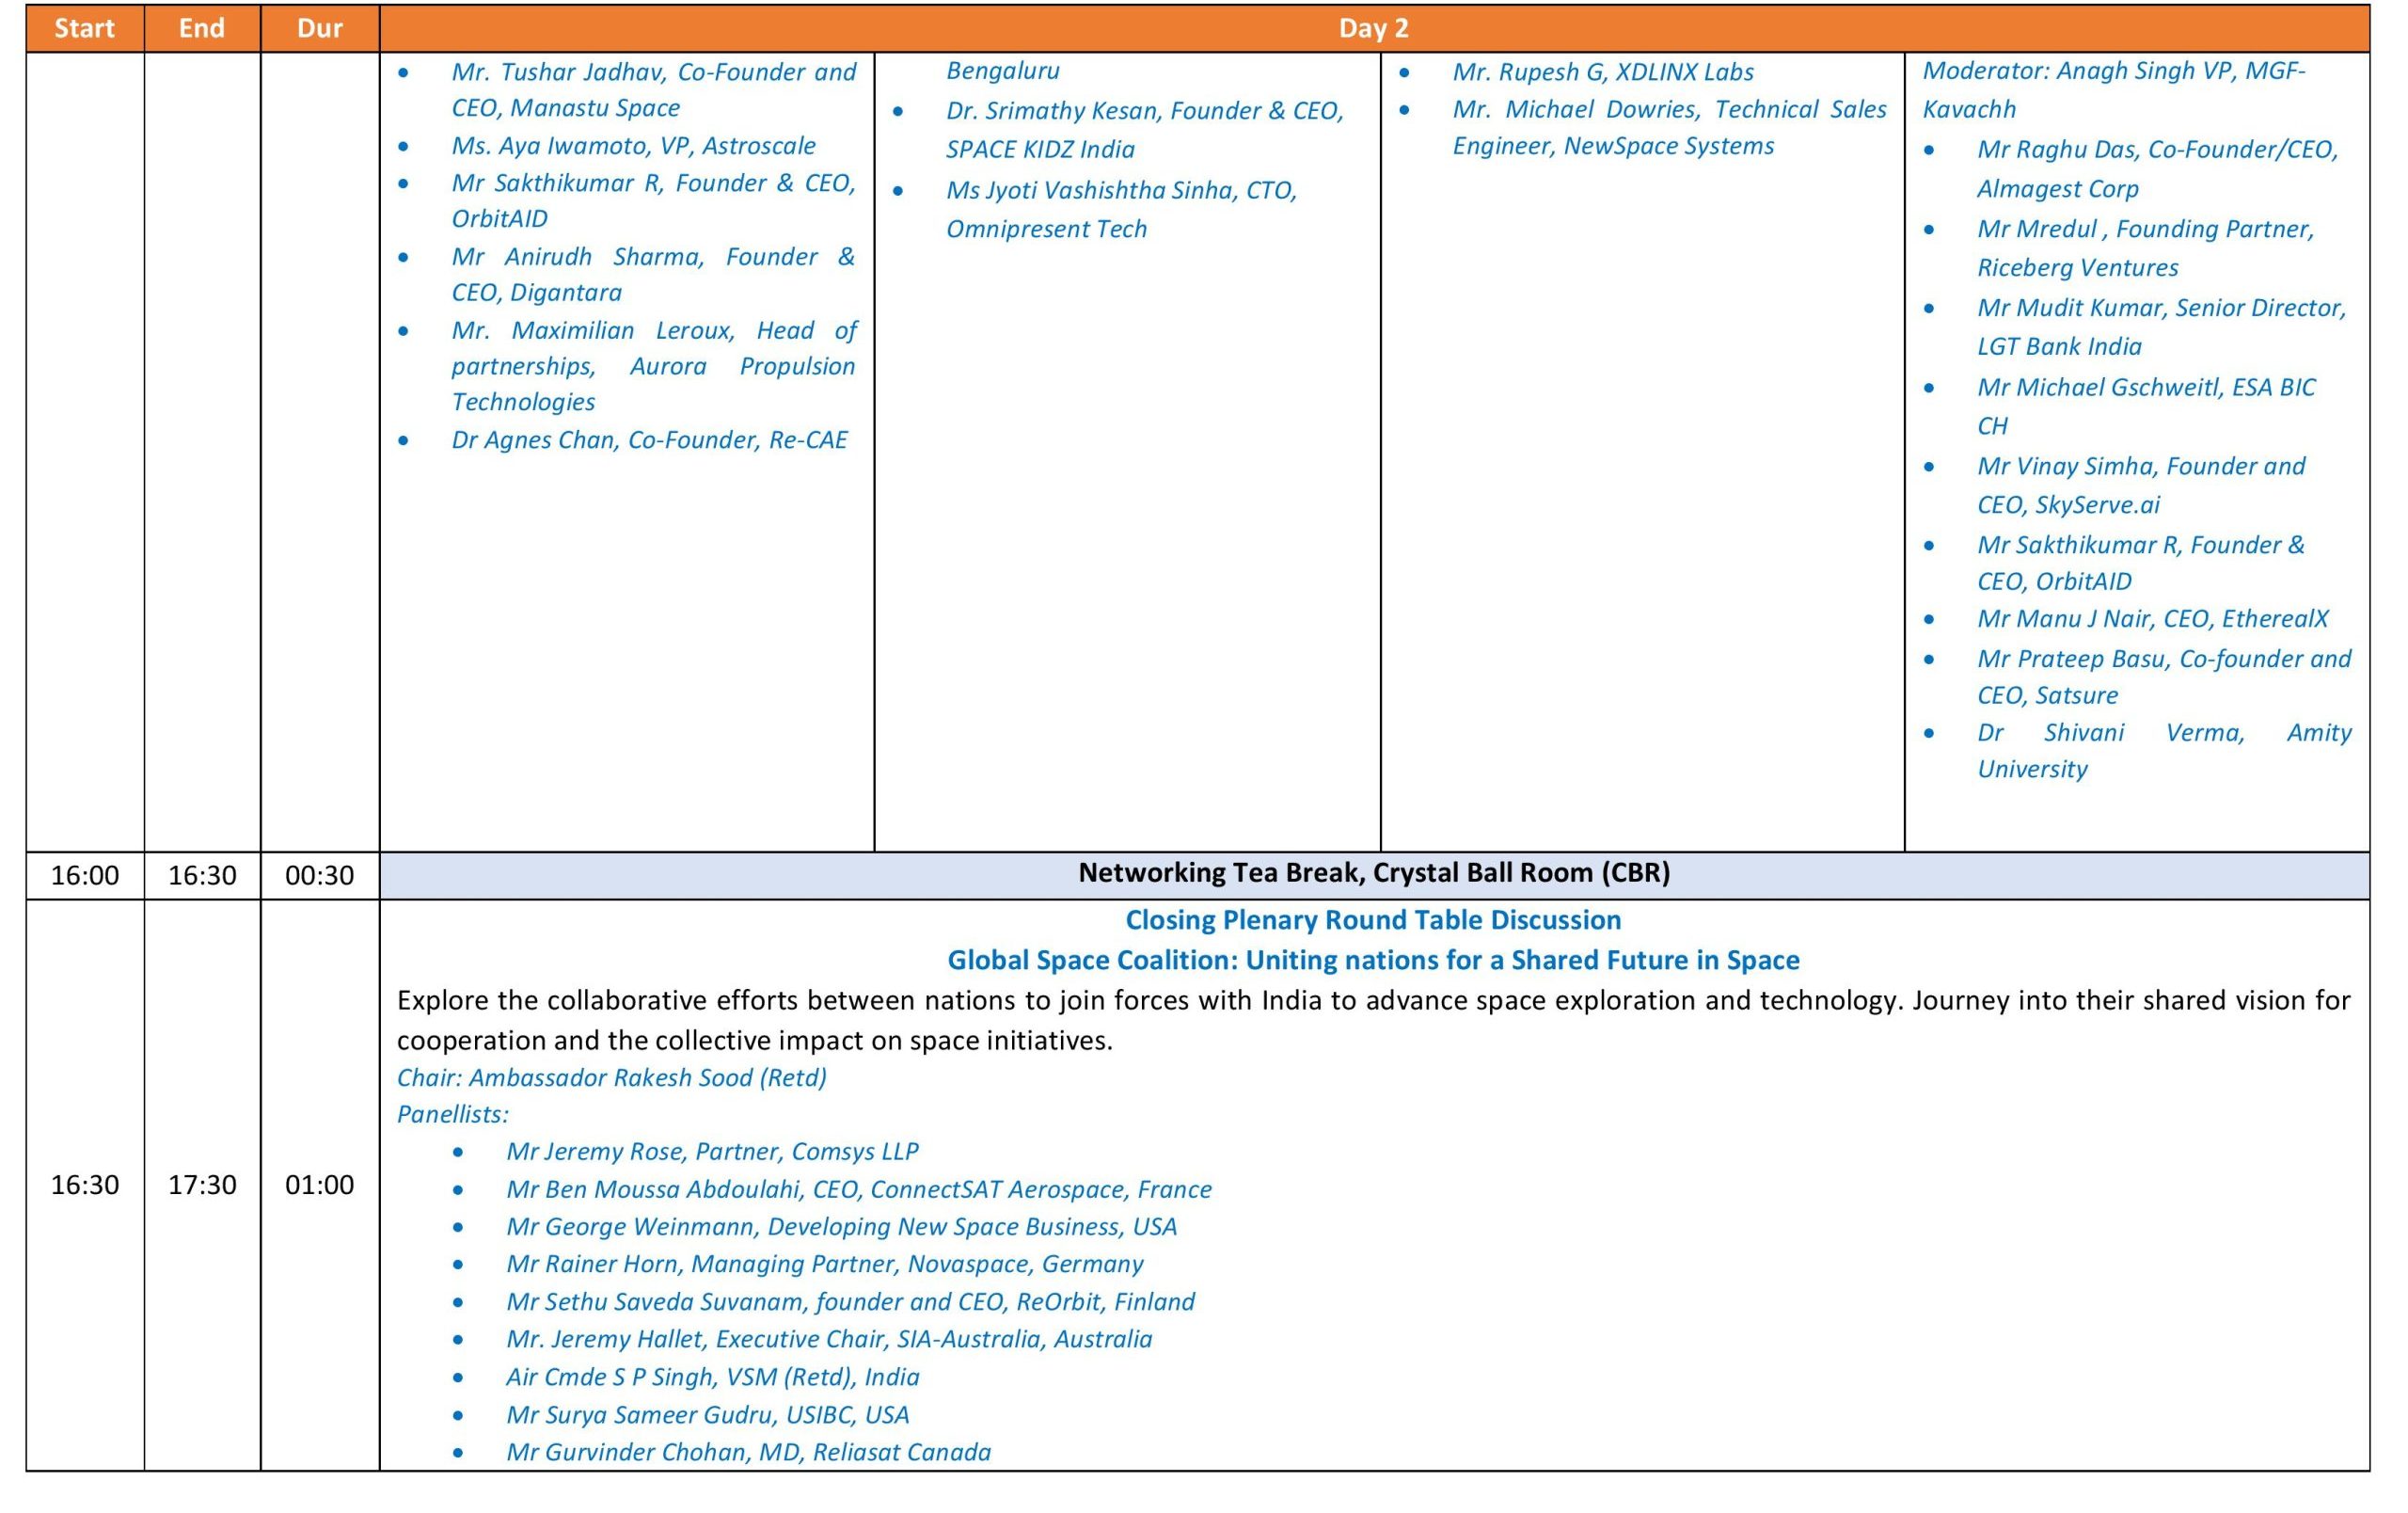Viewport: 2408px width, 1513px height.
Task: Click Mr Manu J Nair, EtherealX
Action: tap(2152, 619)
